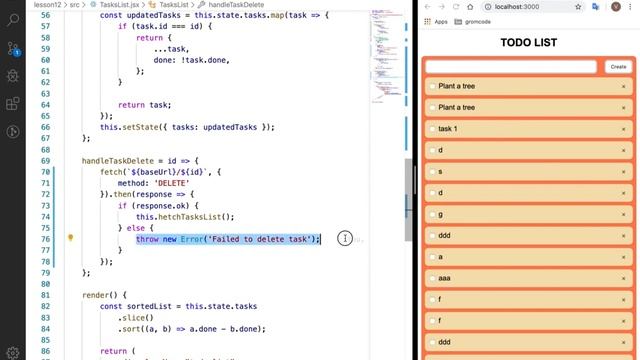Image resolution: width=640 pixels, height=360 pixels.
Task: Open the Source Control view with badge
Action: coord(13,49)
